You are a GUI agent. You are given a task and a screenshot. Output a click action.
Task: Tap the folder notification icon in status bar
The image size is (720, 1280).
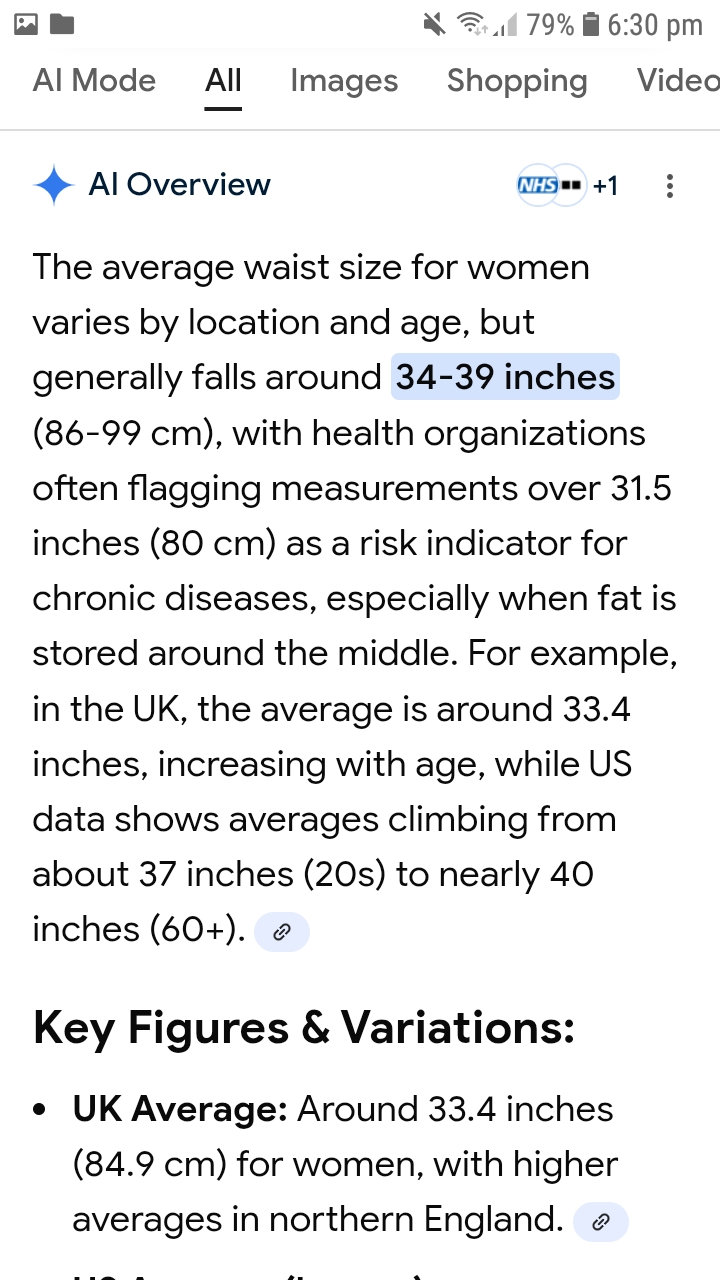point(62,24)
